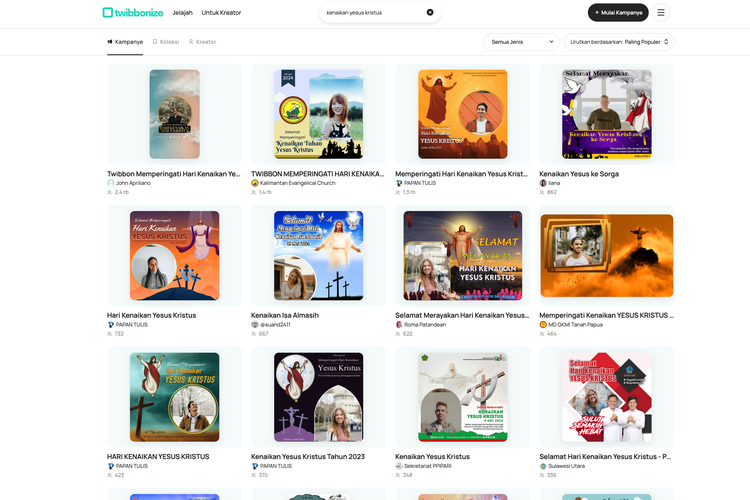Click supporters icon beside 2,4 rb count
Screen dimensions: 750x500
coord(110,192)
